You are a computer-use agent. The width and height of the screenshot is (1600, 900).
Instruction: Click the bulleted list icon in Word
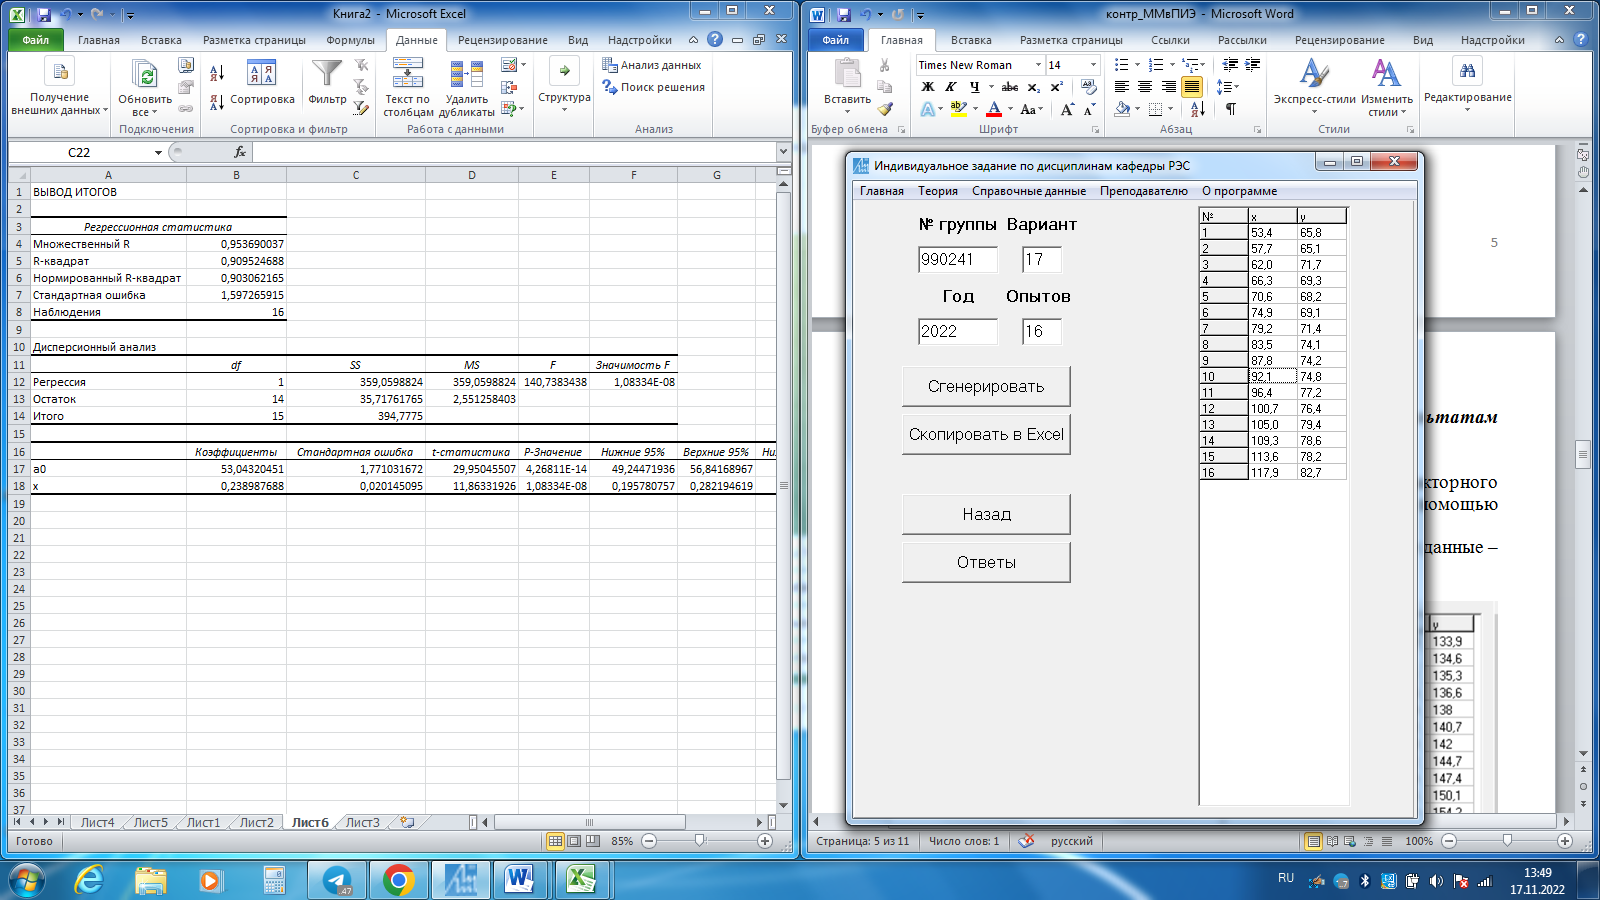click(x=1122, y=65)
